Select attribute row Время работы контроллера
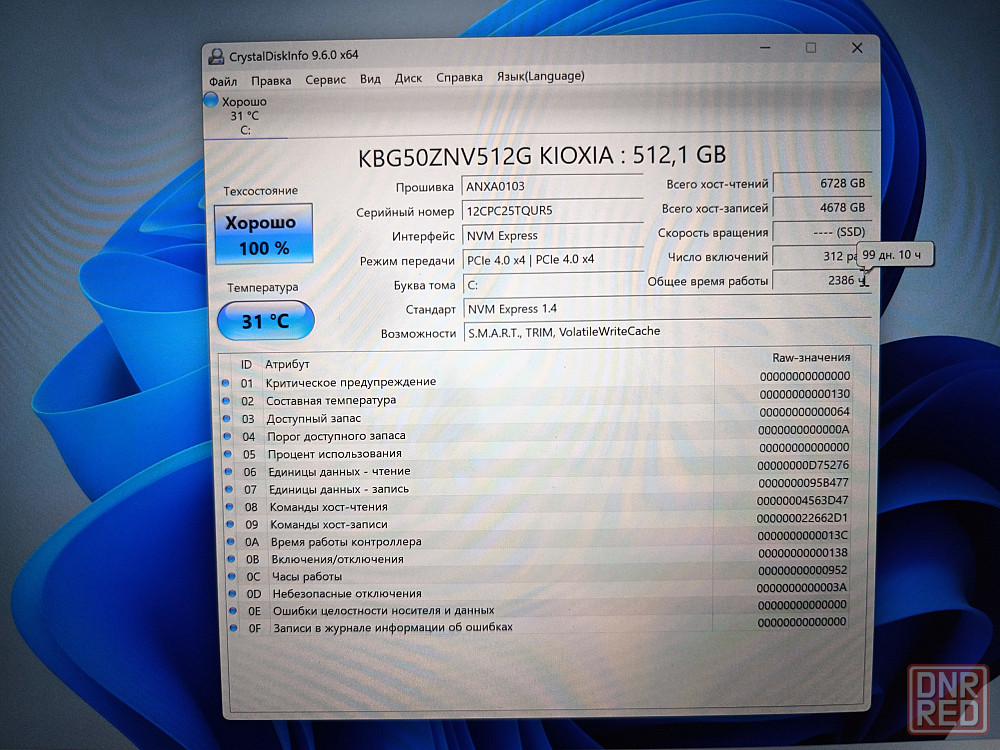 (x=538, y=539)
